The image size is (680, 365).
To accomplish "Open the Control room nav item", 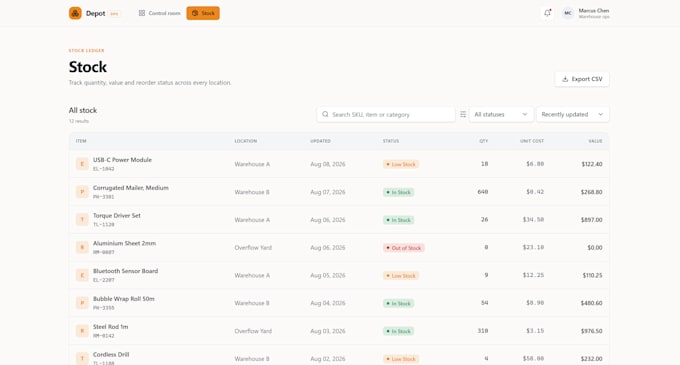I will (x=159, y=13).
